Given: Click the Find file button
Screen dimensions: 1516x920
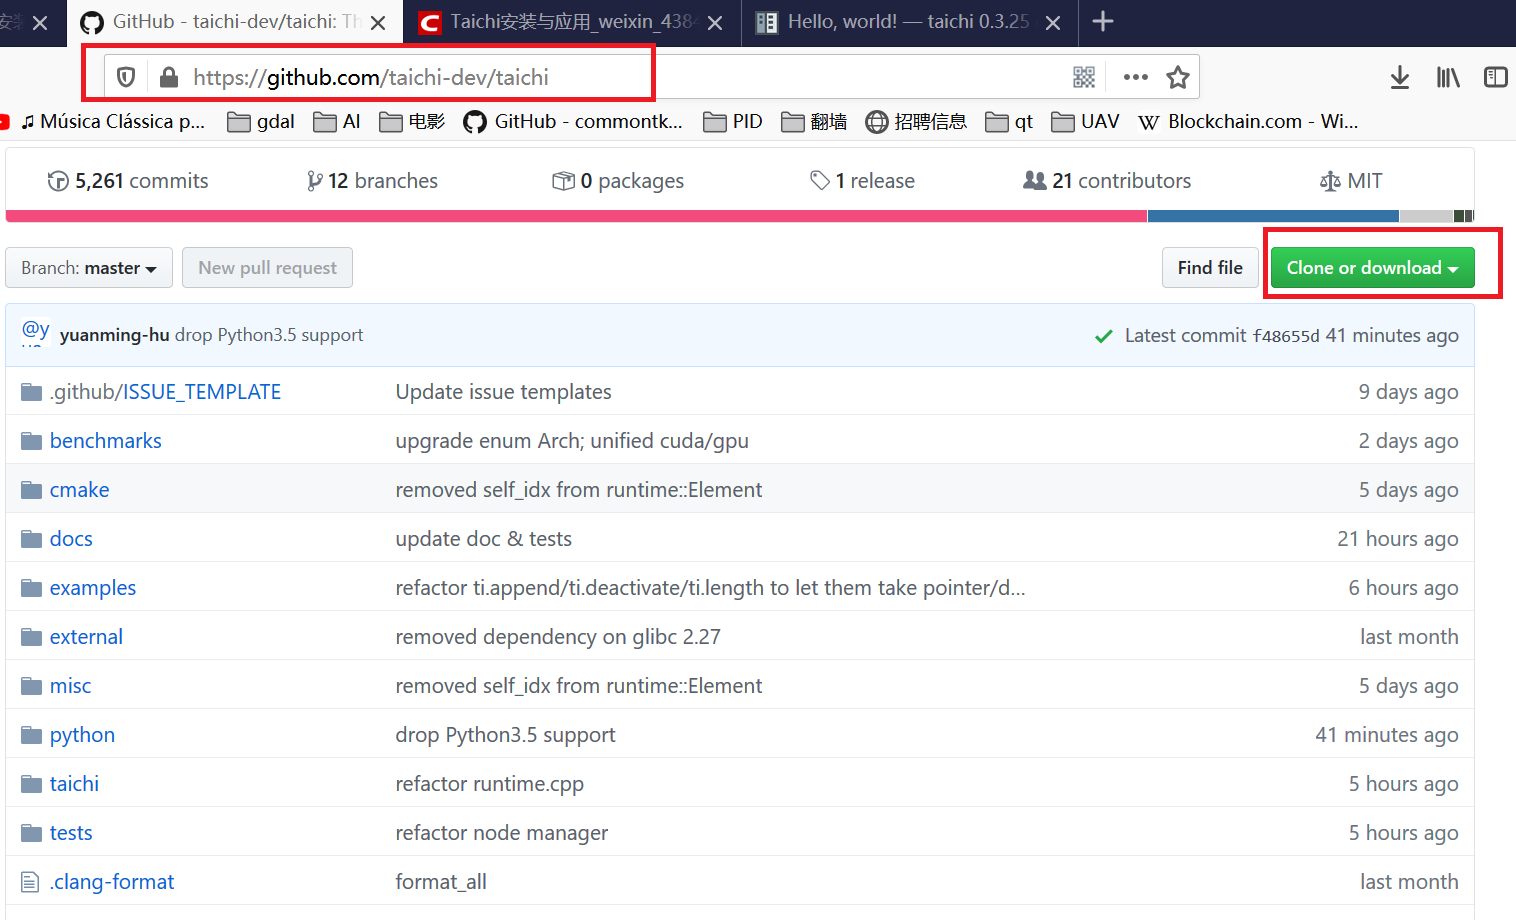Looking at the screenshot, I should point(1210,267).
